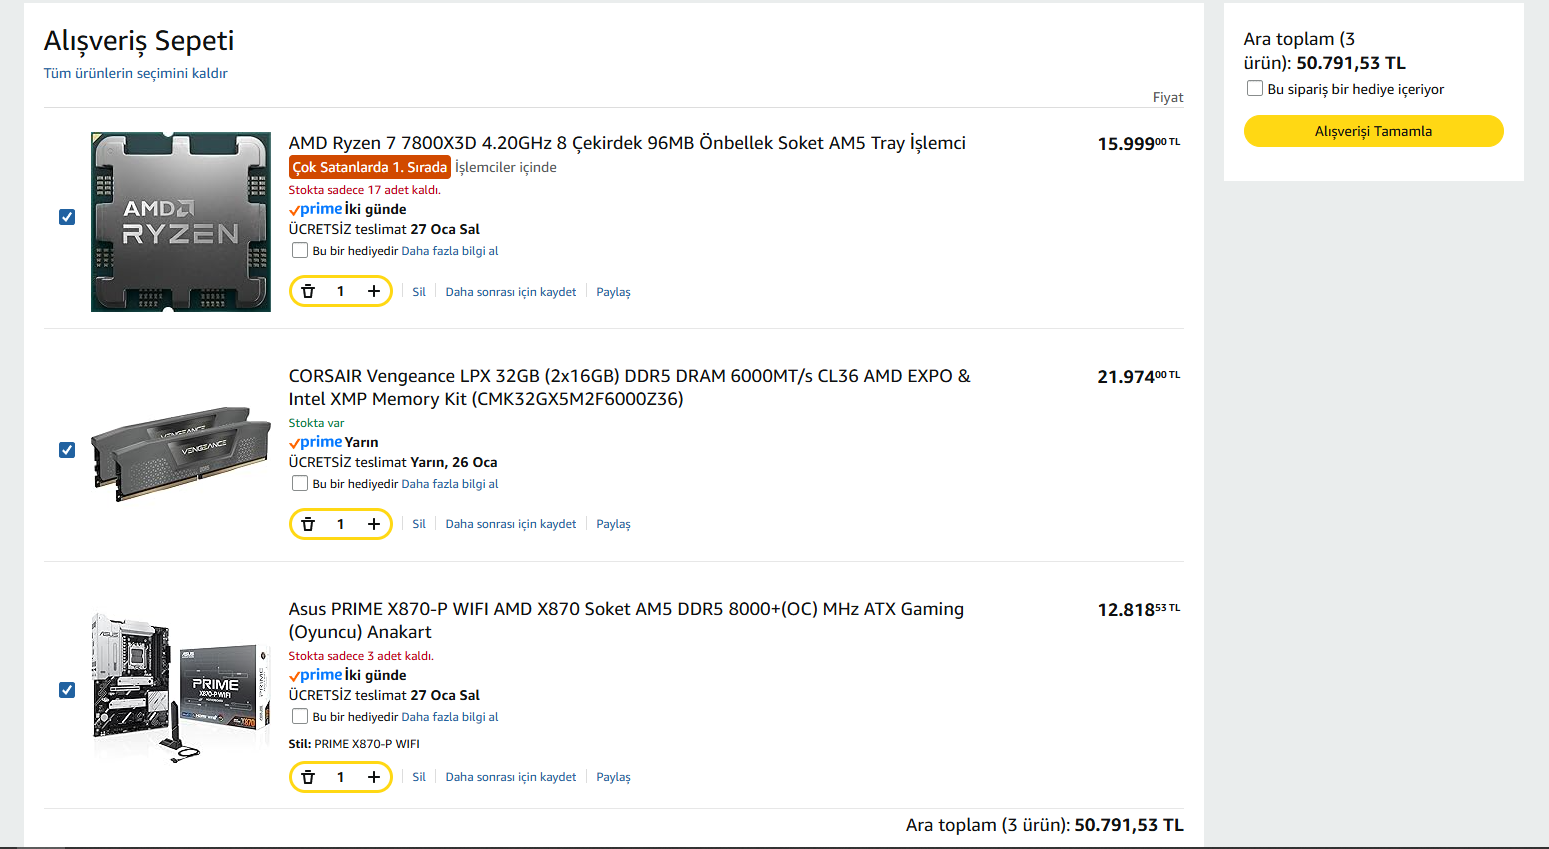Open AMD Ryzen 7 7800X3D product title

pos(627,143)
